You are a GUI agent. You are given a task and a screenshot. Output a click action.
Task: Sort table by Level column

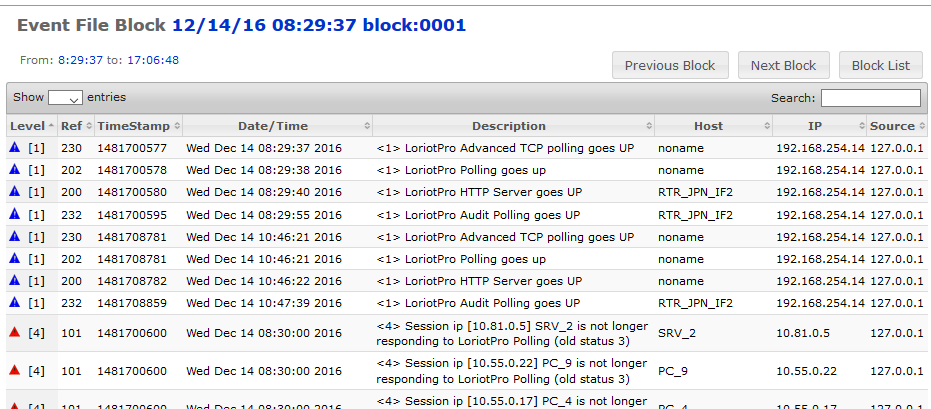(31, 126)
